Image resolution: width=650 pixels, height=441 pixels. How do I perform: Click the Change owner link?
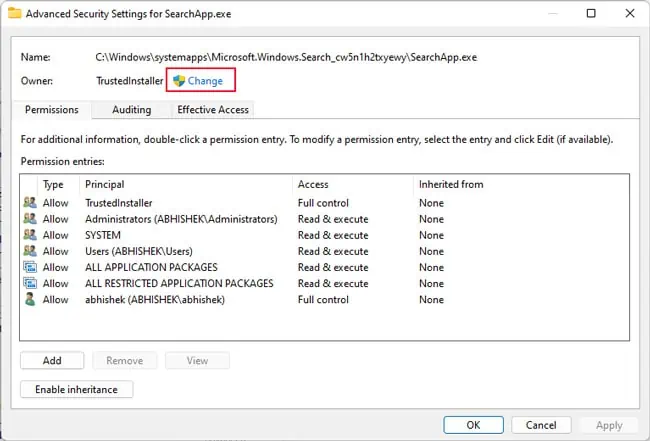(205, 81)
